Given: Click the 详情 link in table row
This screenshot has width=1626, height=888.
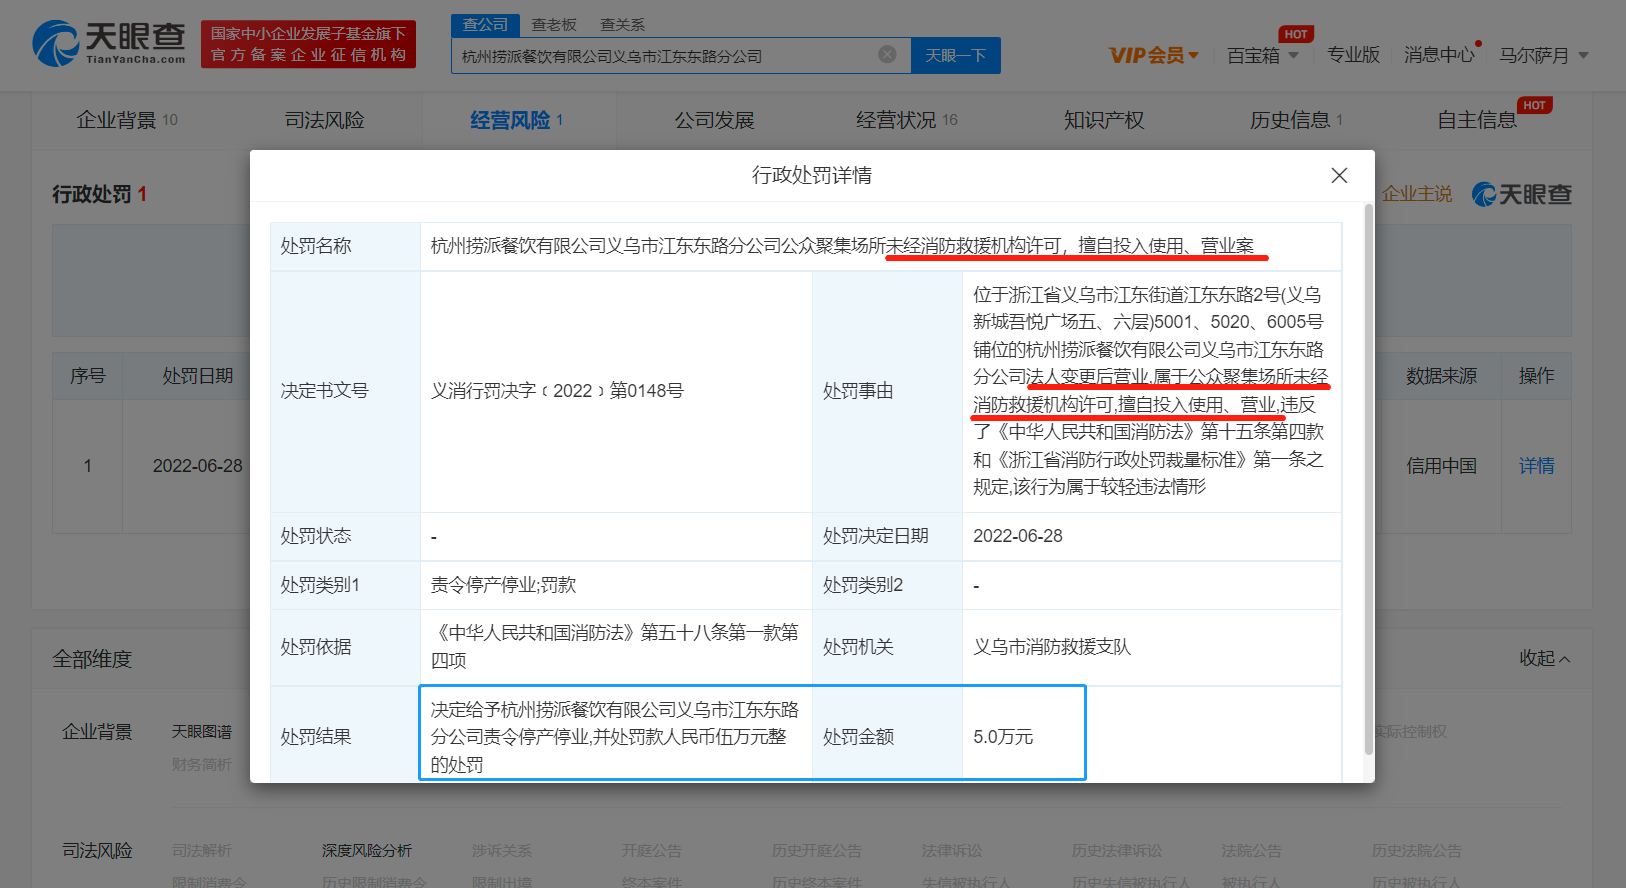Looking at the screenshot, I should [x=1536, y=466].
